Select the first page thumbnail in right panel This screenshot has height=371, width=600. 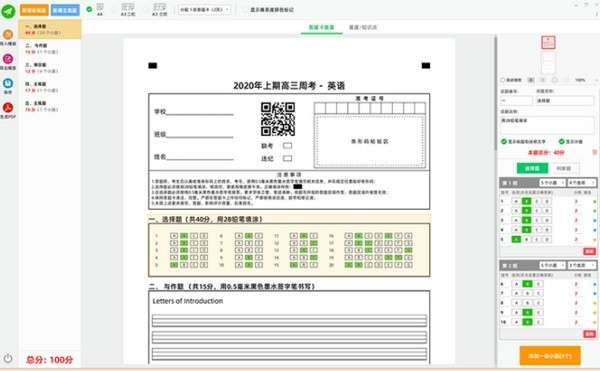tap(548, 42)
